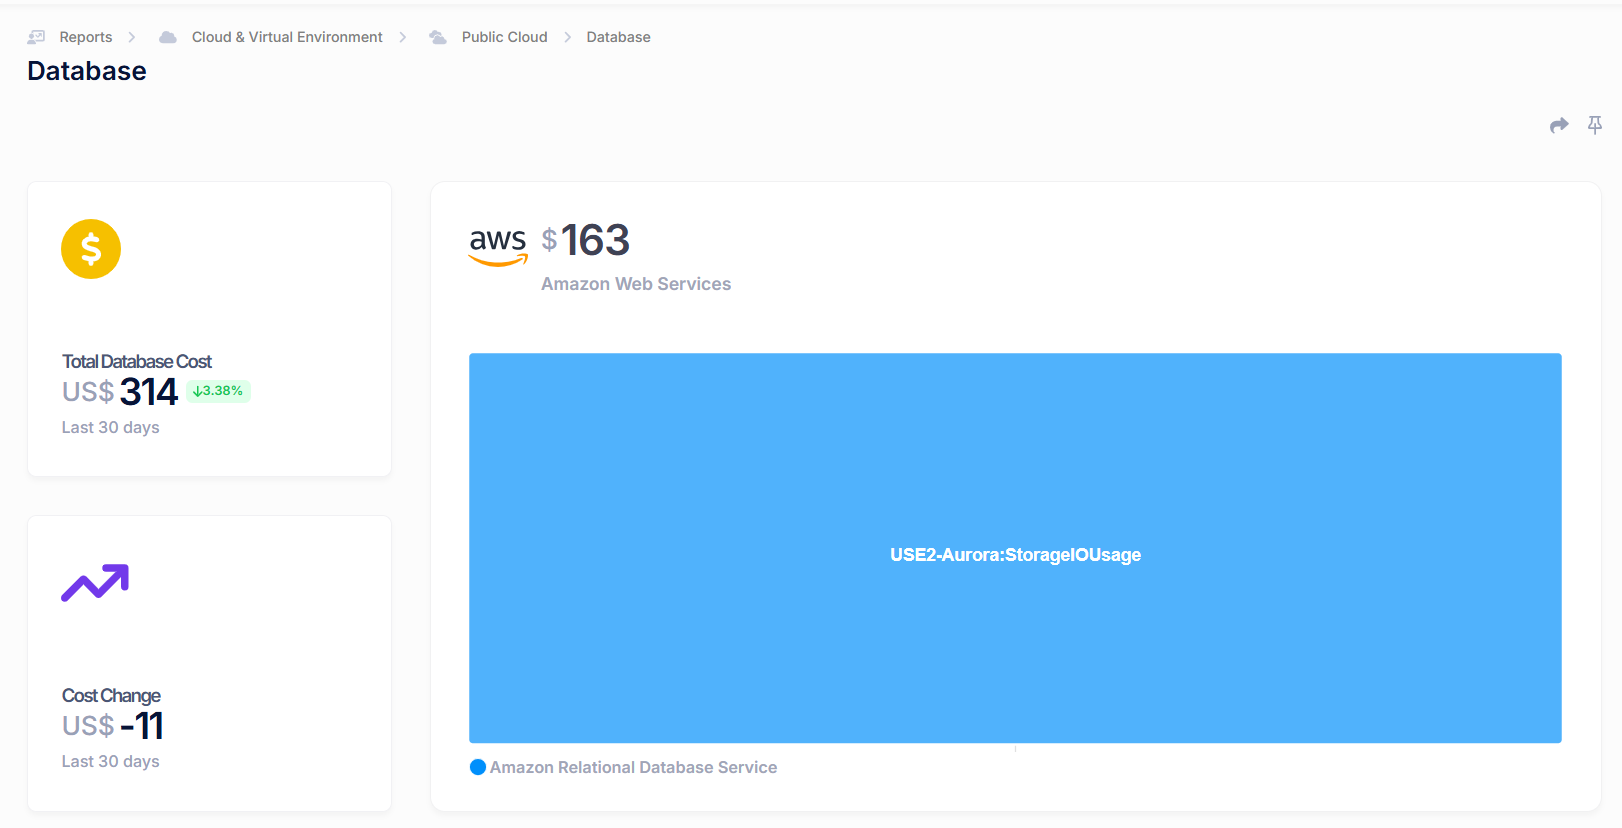
Task: Click the US$ 314 cost value
Action: pyautogui.click(x=120, y=391)
